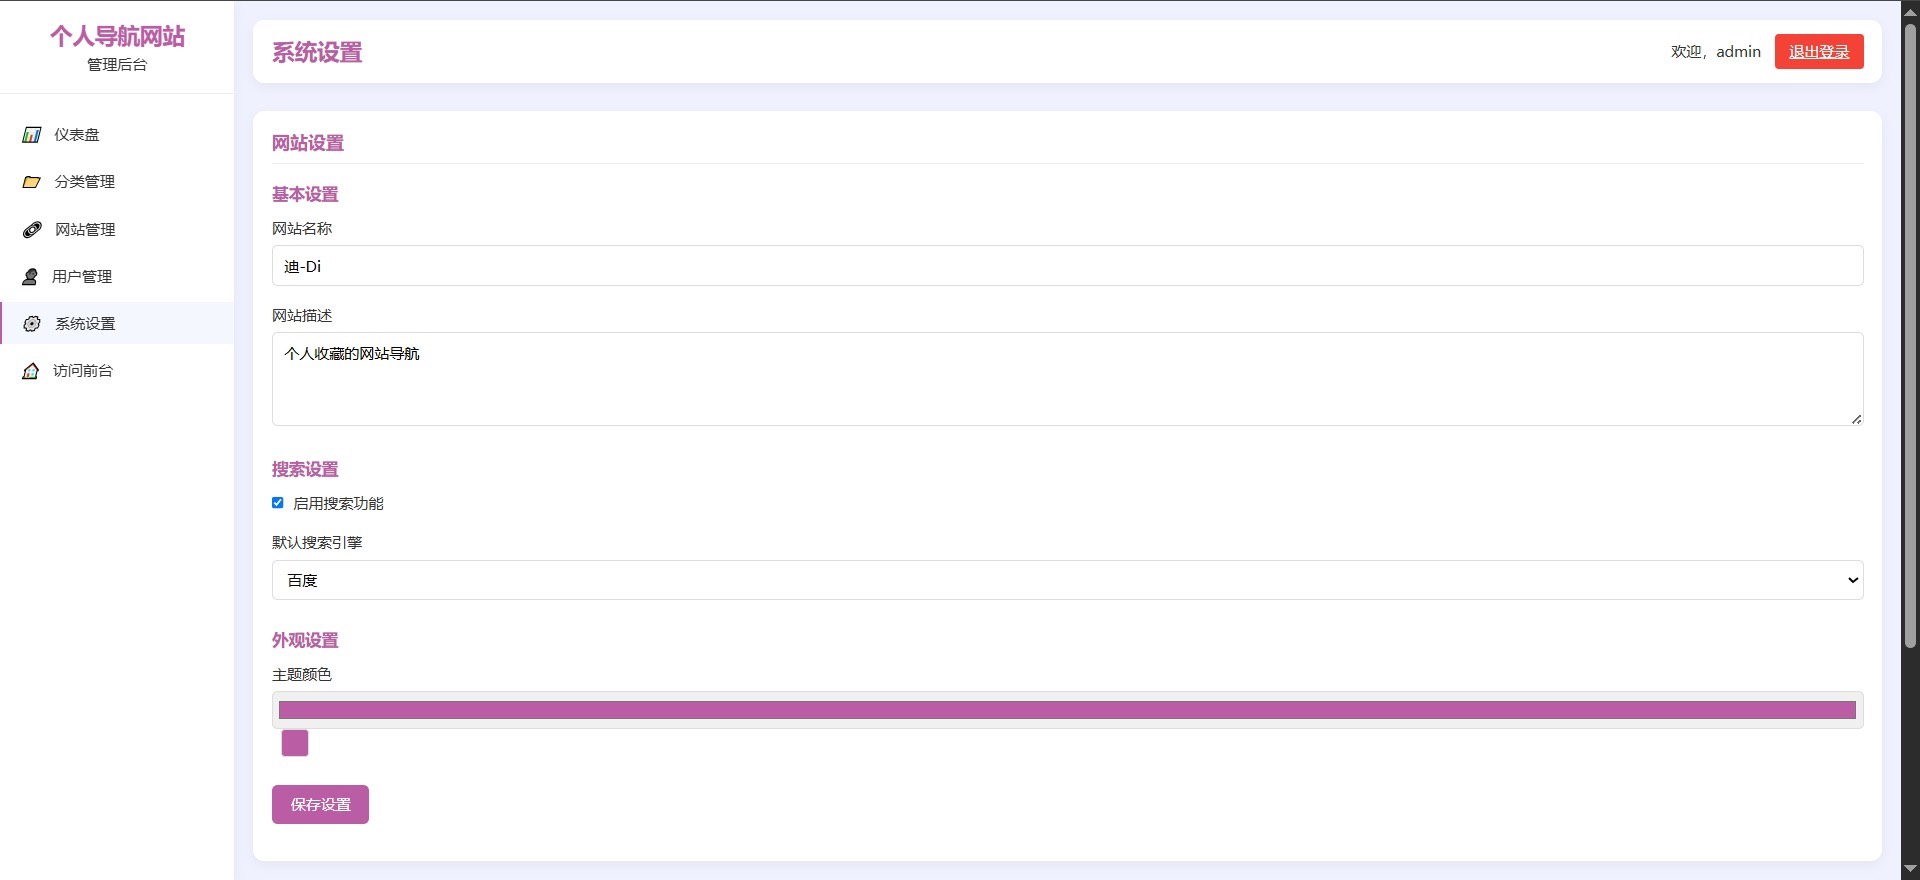Open the default search engine dropdown

click(1066, 580)
